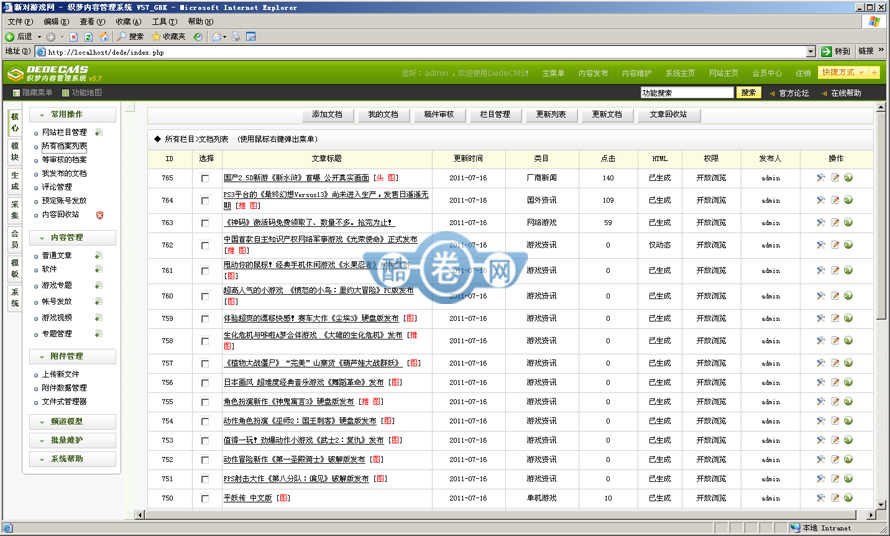Viewport: 890px width, 536px height.
Task: Click the edit pencil icon in row 764
Action: (x=834, y=200)
